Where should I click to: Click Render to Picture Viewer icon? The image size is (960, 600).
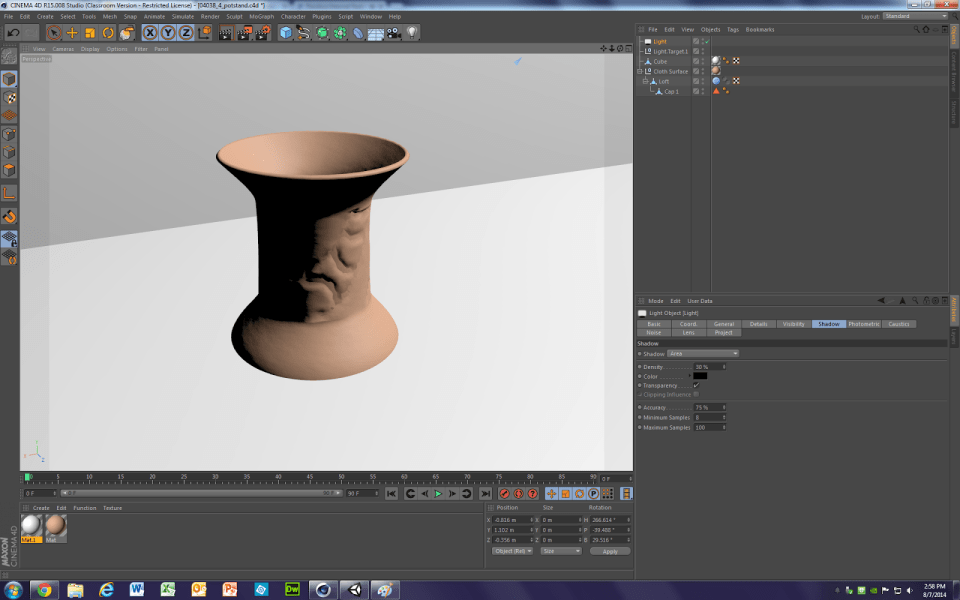(243, 33)
